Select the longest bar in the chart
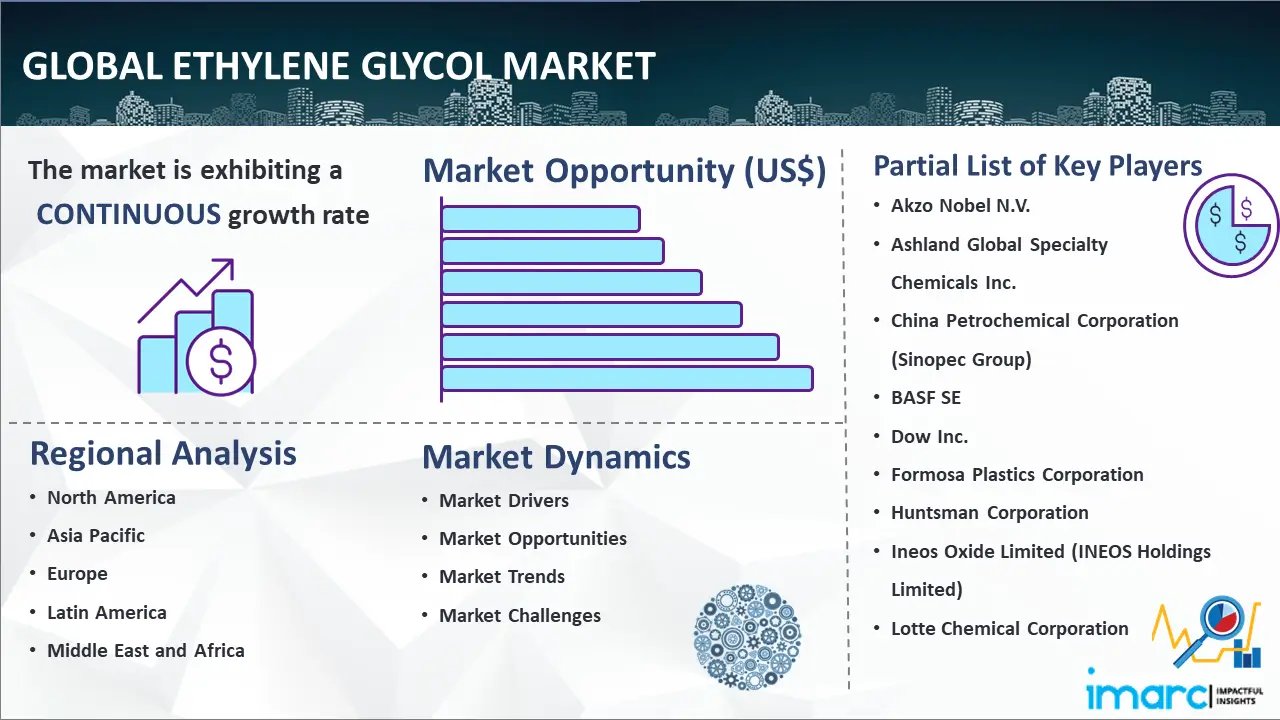Screen dimensions: 1280x720 [x=626, y=378]
